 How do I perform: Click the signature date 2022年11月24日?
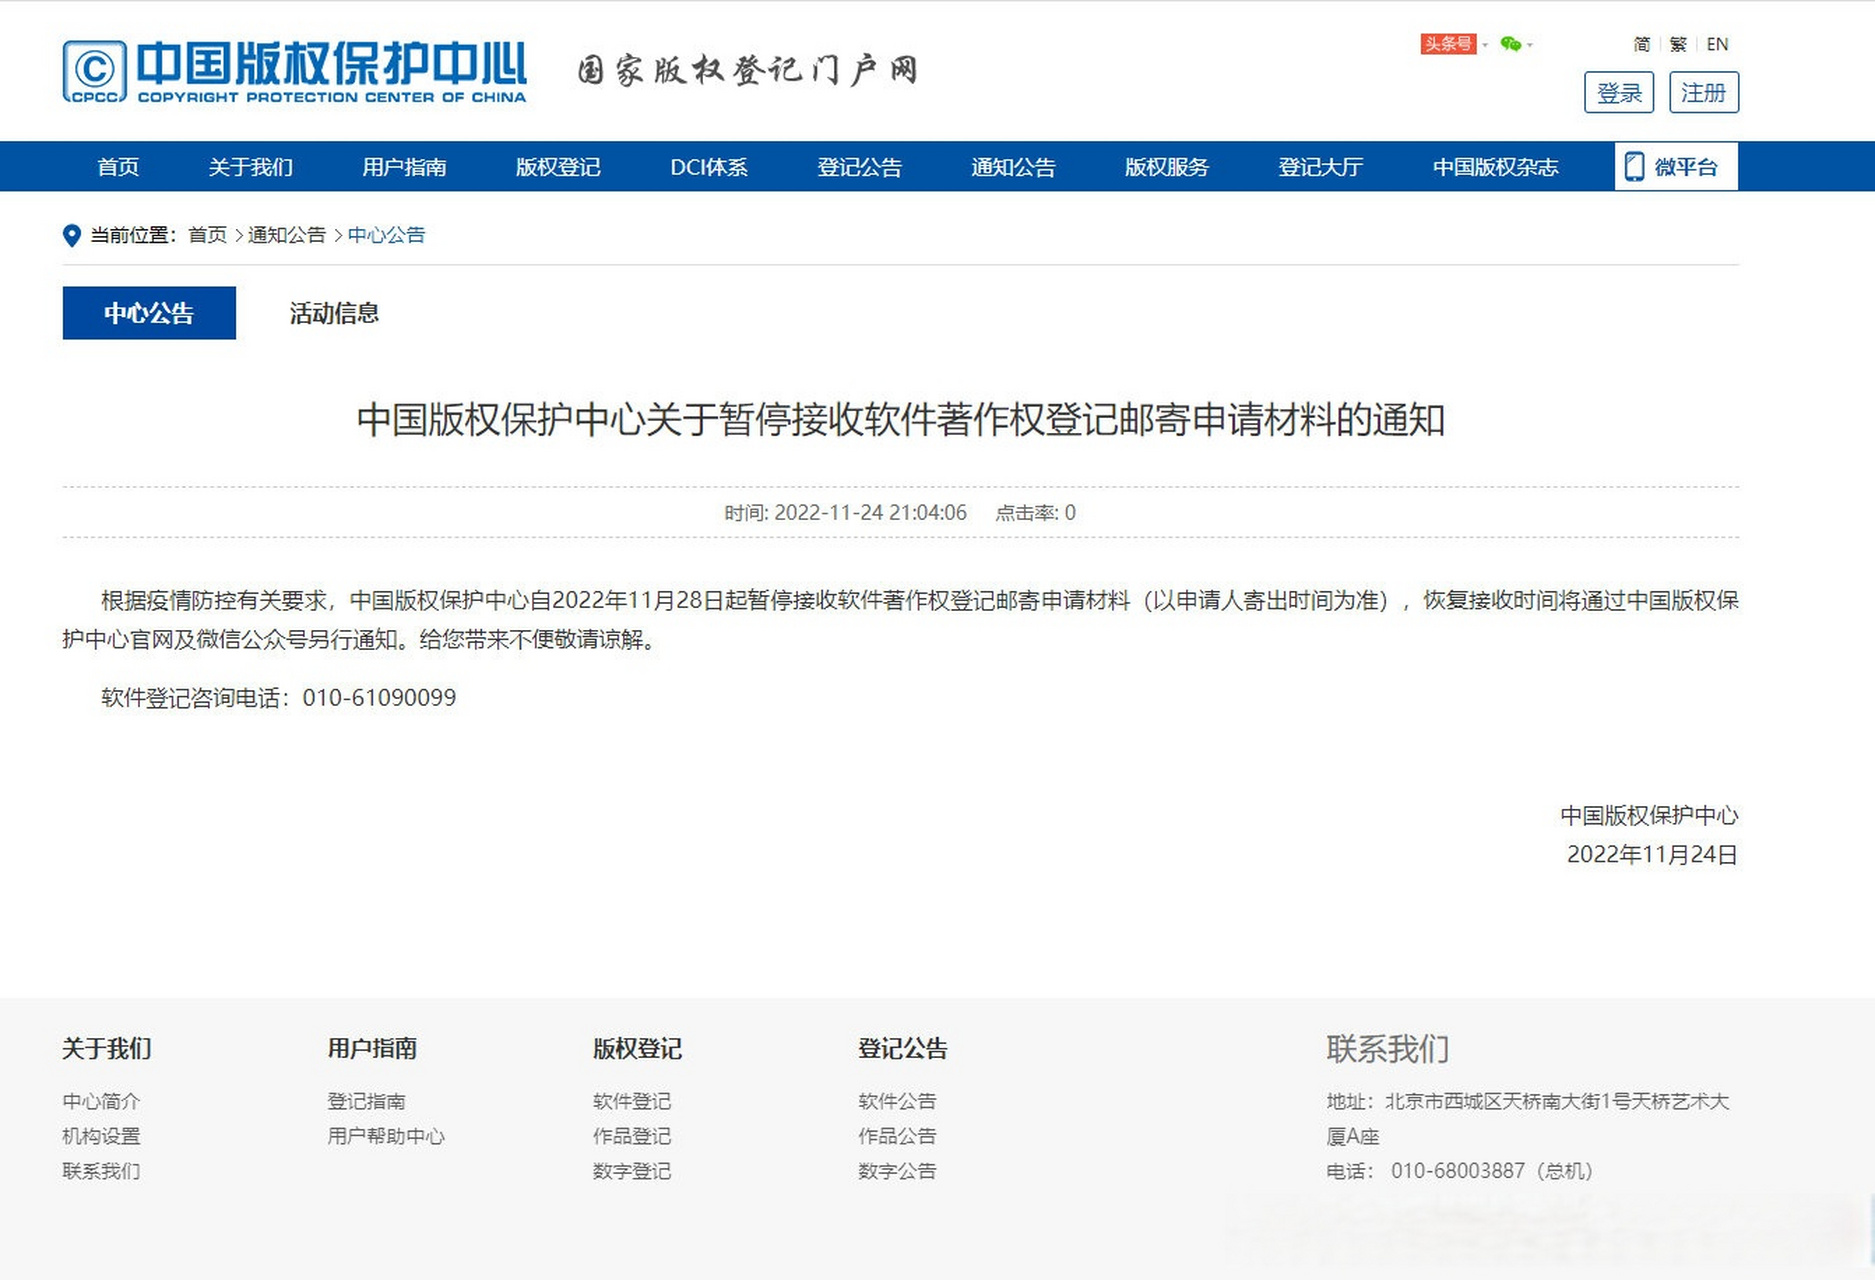(x=1652, y=855)
